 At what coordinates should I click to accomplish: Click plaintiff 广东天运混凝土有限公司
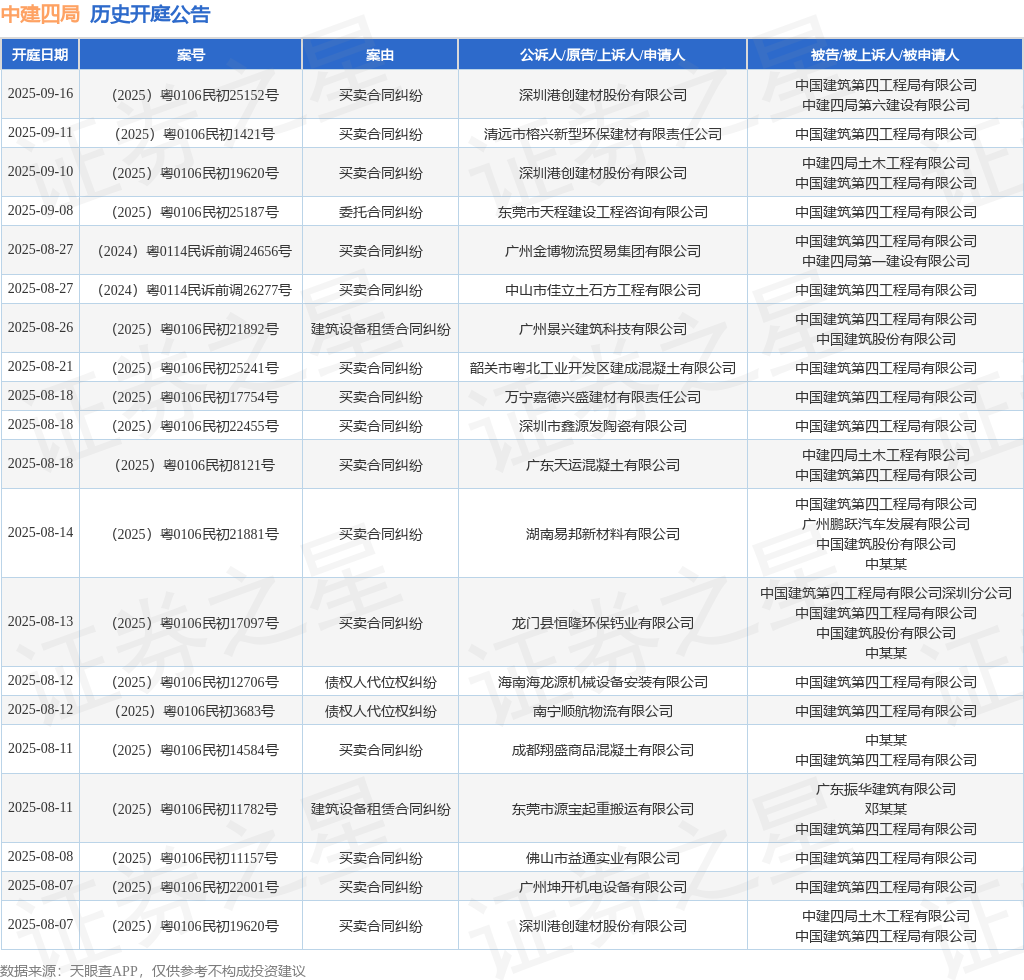[x=603, y=466]
